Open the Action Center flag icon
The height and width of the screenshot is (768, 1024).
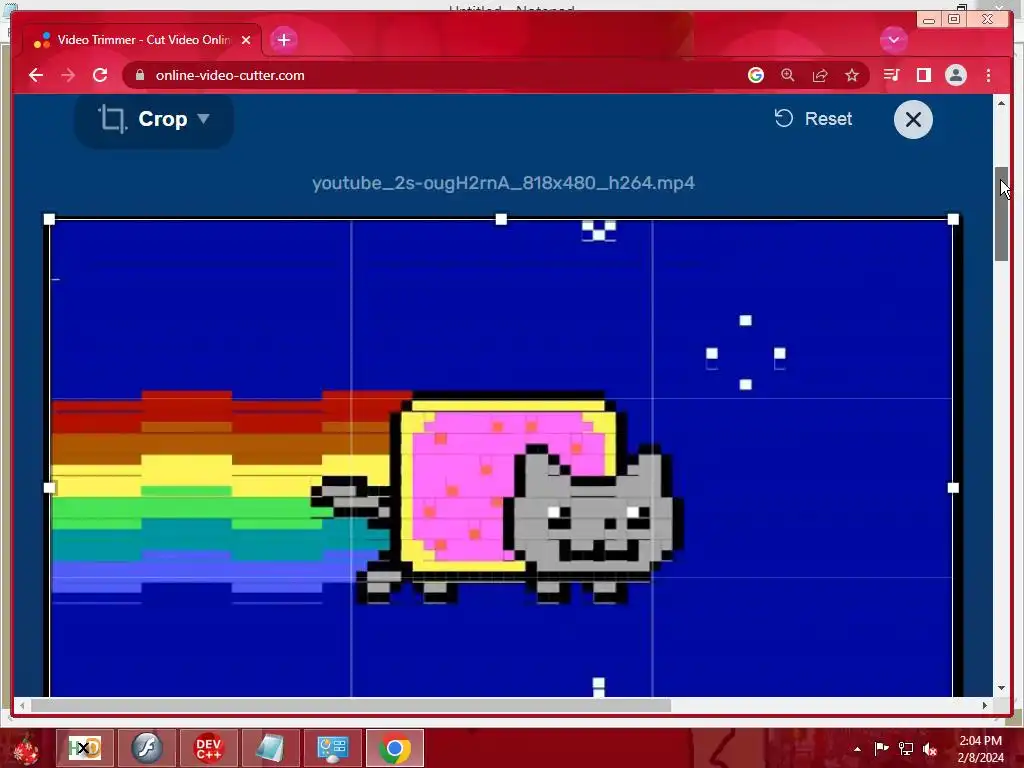coord(881,748)
